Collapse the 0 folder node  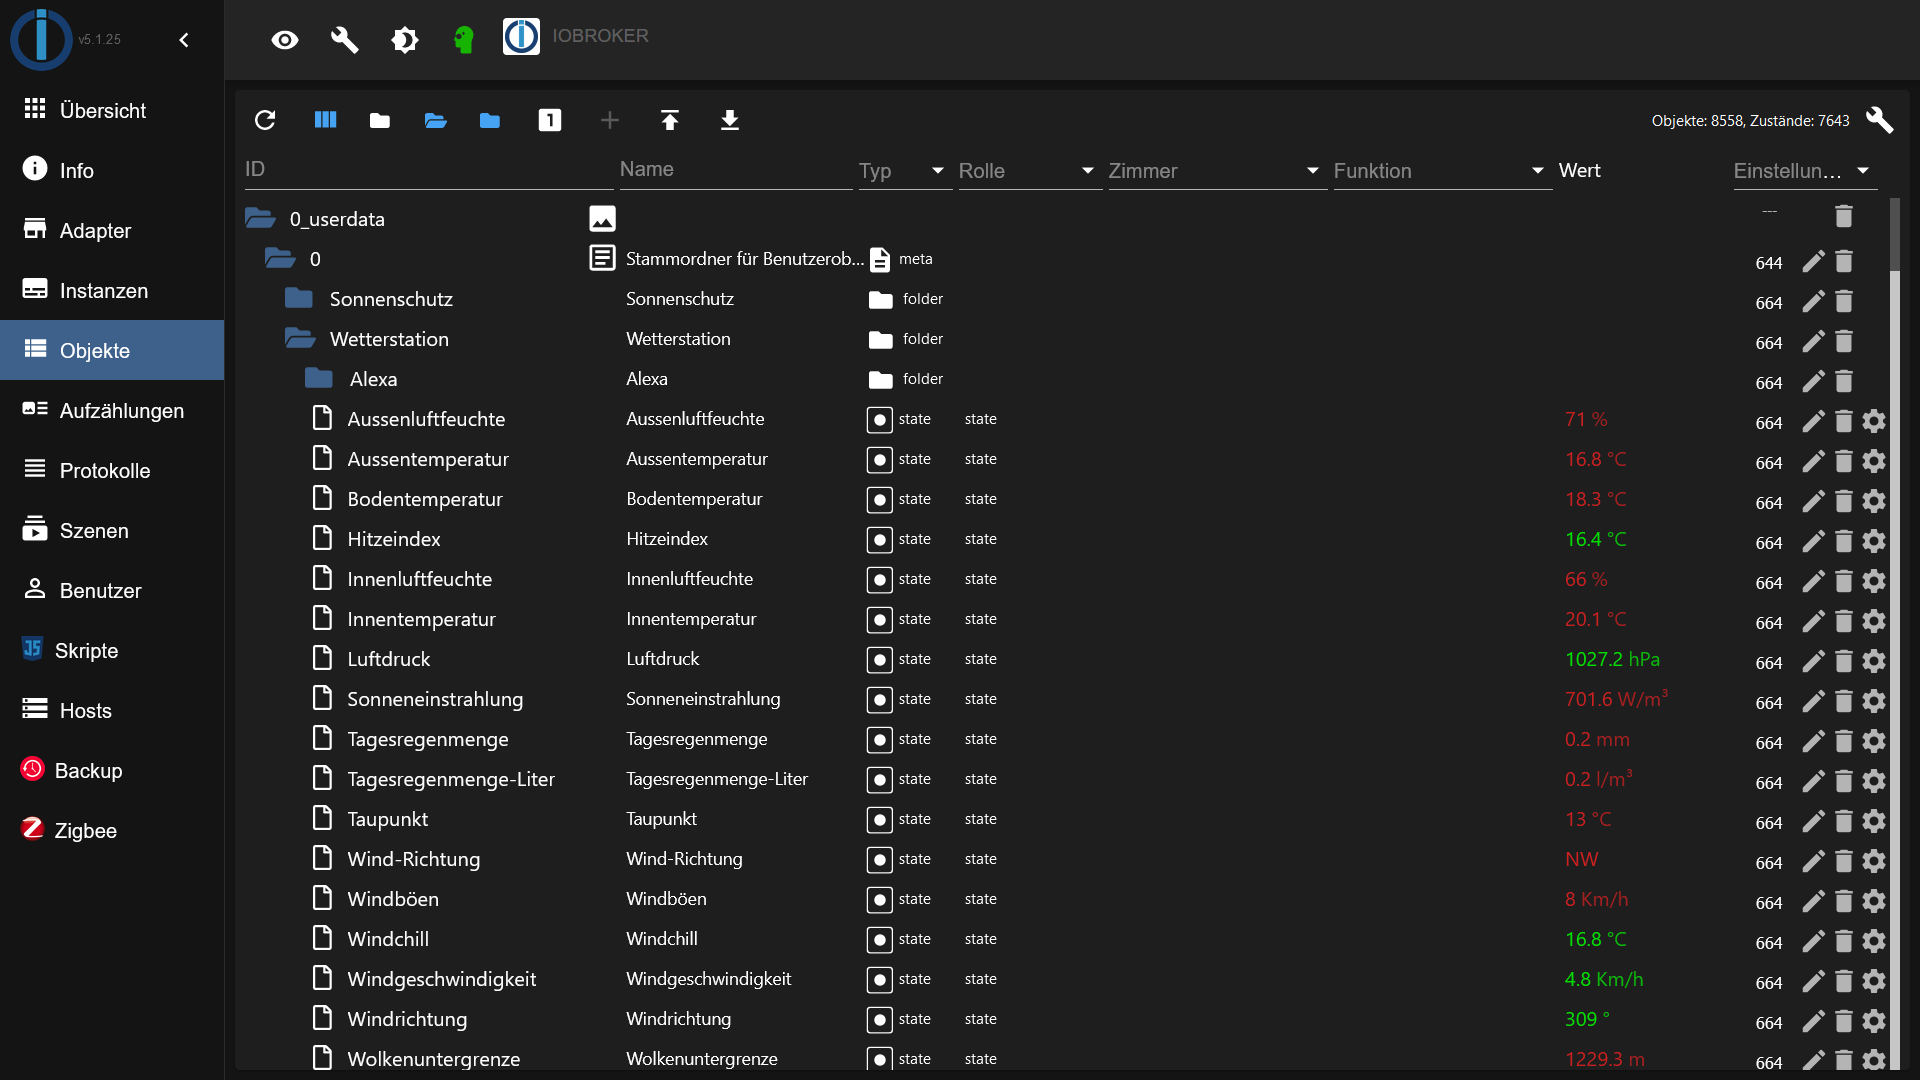[280, 258]
